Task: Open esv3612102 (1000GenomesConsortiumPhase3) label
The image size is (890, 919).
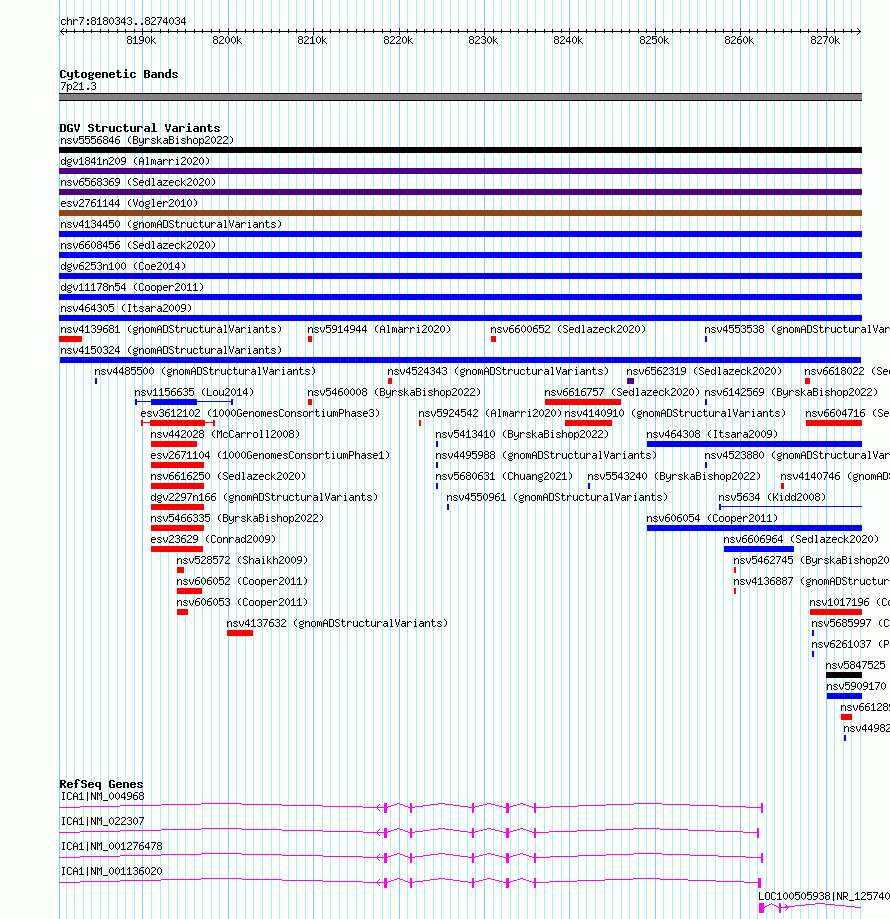Action: 260,414
